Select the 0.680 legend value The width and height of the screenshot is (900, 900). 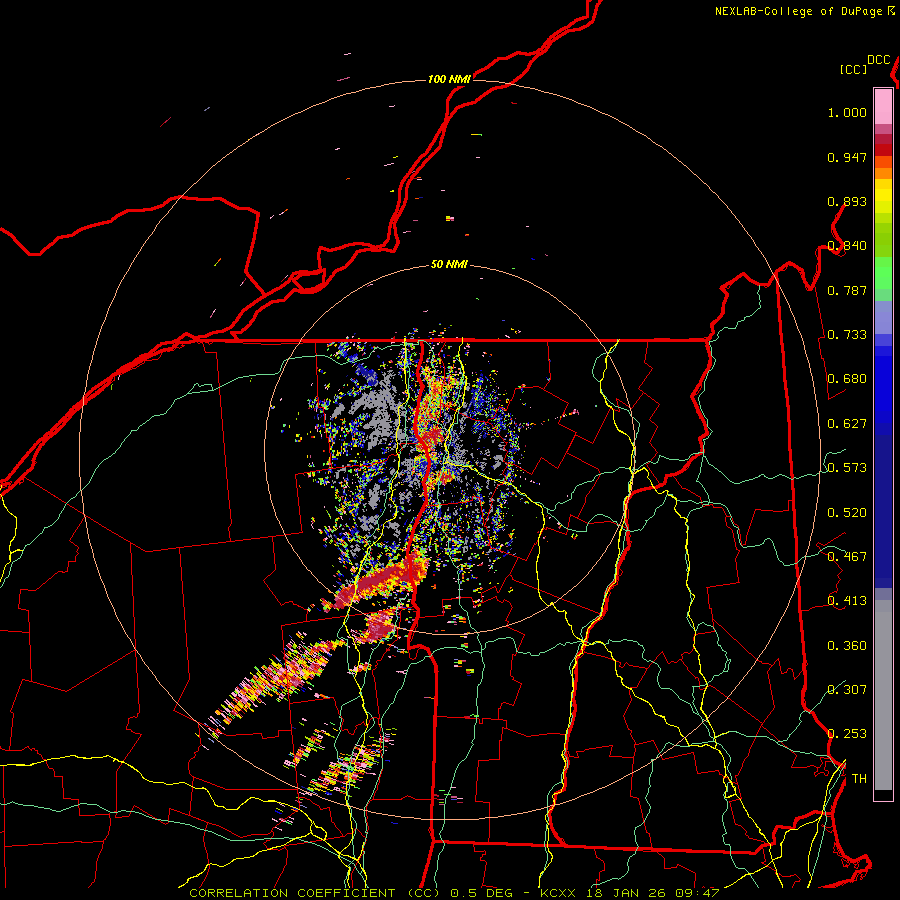click(847, 379)
